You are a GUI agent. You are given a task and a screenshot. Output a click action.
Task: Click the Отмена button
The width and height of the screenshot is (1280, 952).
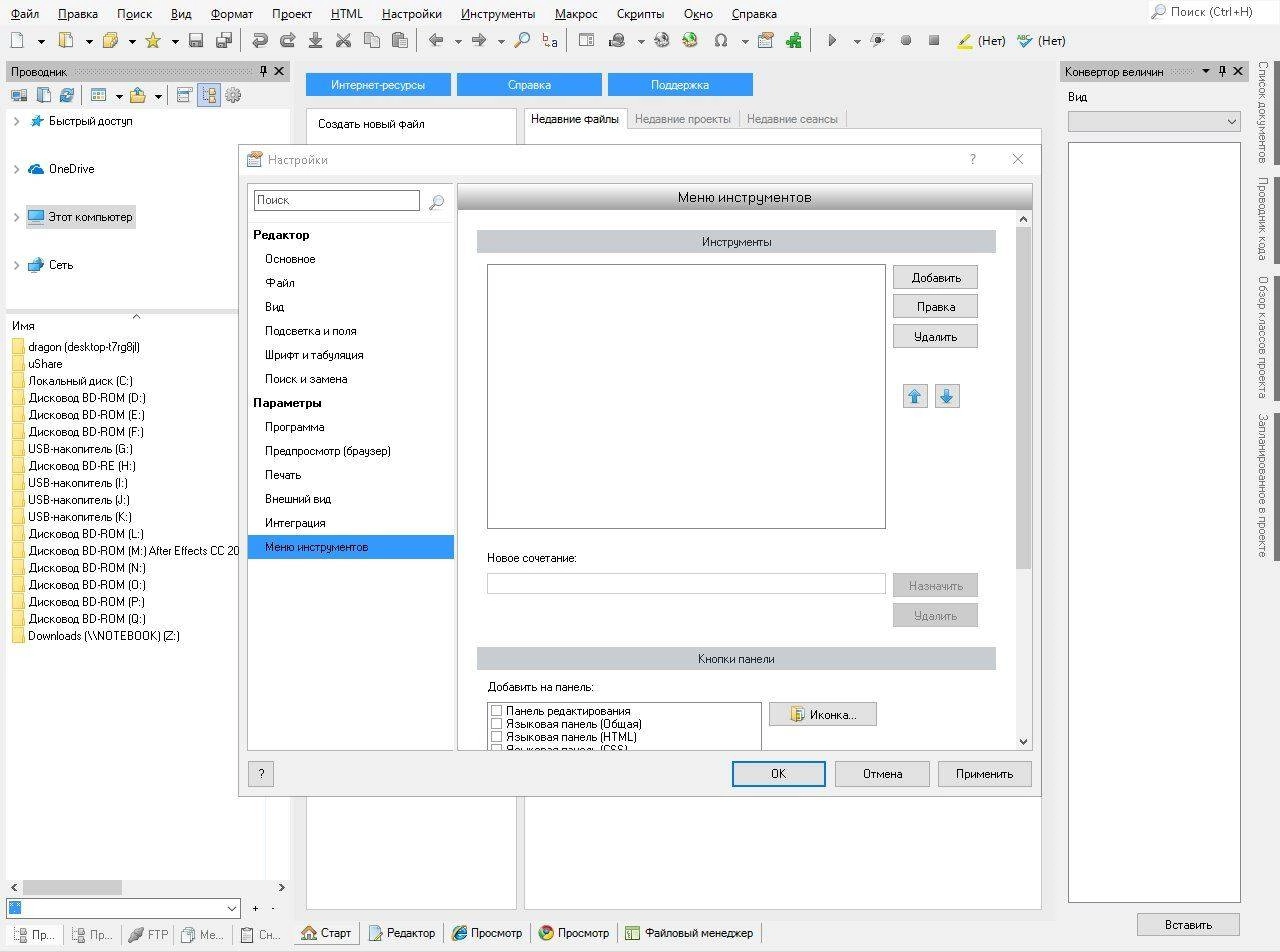pyautogui.click(x=883, y=774)
